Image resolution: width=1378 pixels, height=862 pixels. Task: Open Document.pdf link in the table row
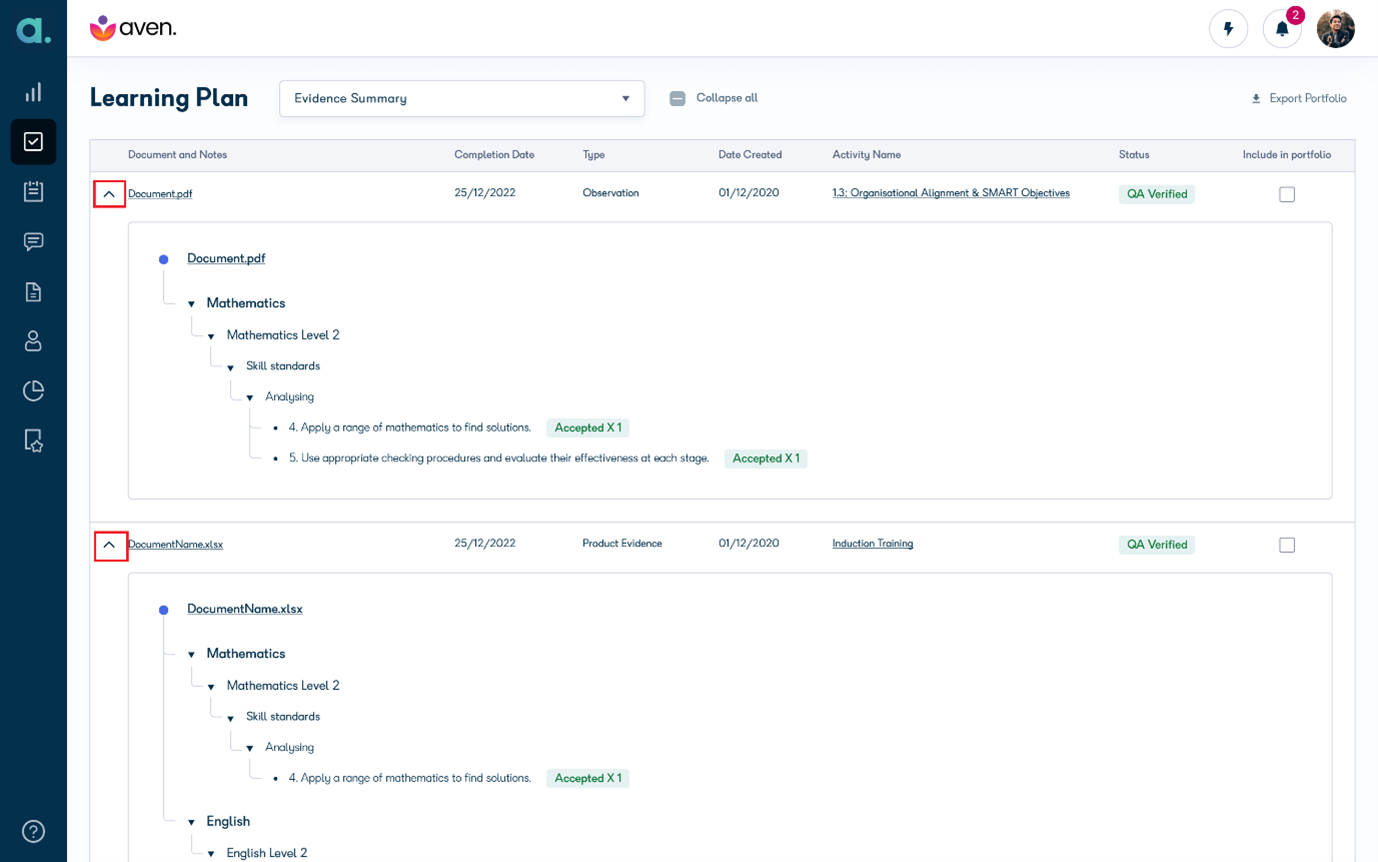tap(160, 194)
